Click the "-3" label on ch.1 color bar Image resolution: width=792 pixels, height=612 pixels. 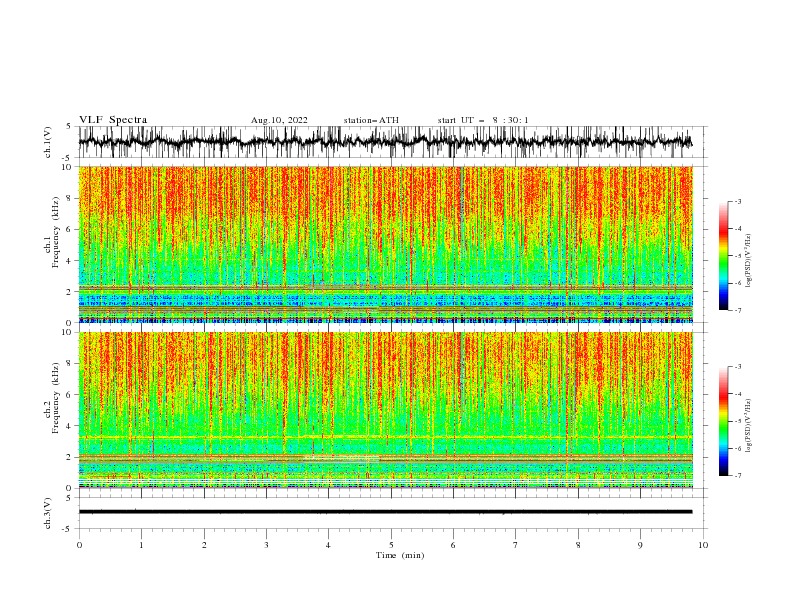point(737,202)
